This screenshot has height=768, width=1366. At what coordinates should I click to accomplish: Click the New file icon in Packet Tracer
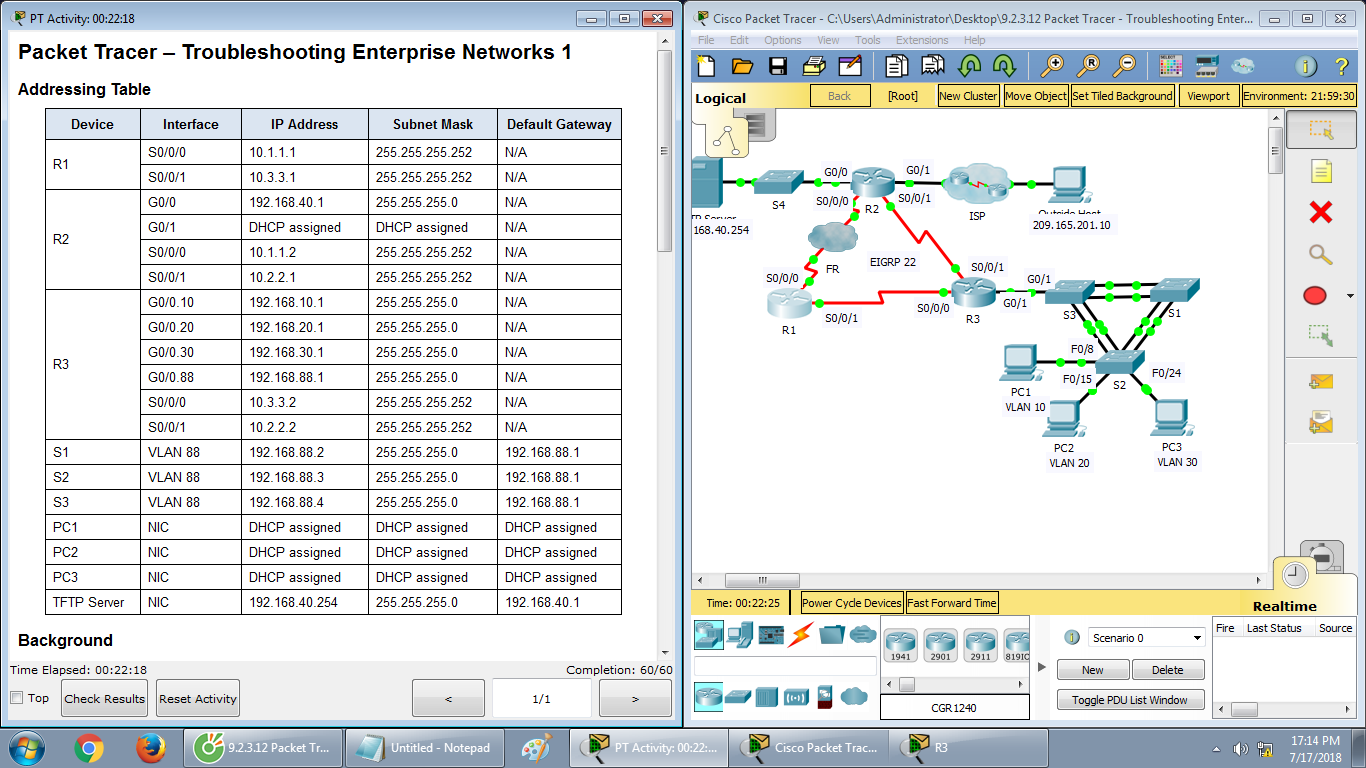(707, 66)
